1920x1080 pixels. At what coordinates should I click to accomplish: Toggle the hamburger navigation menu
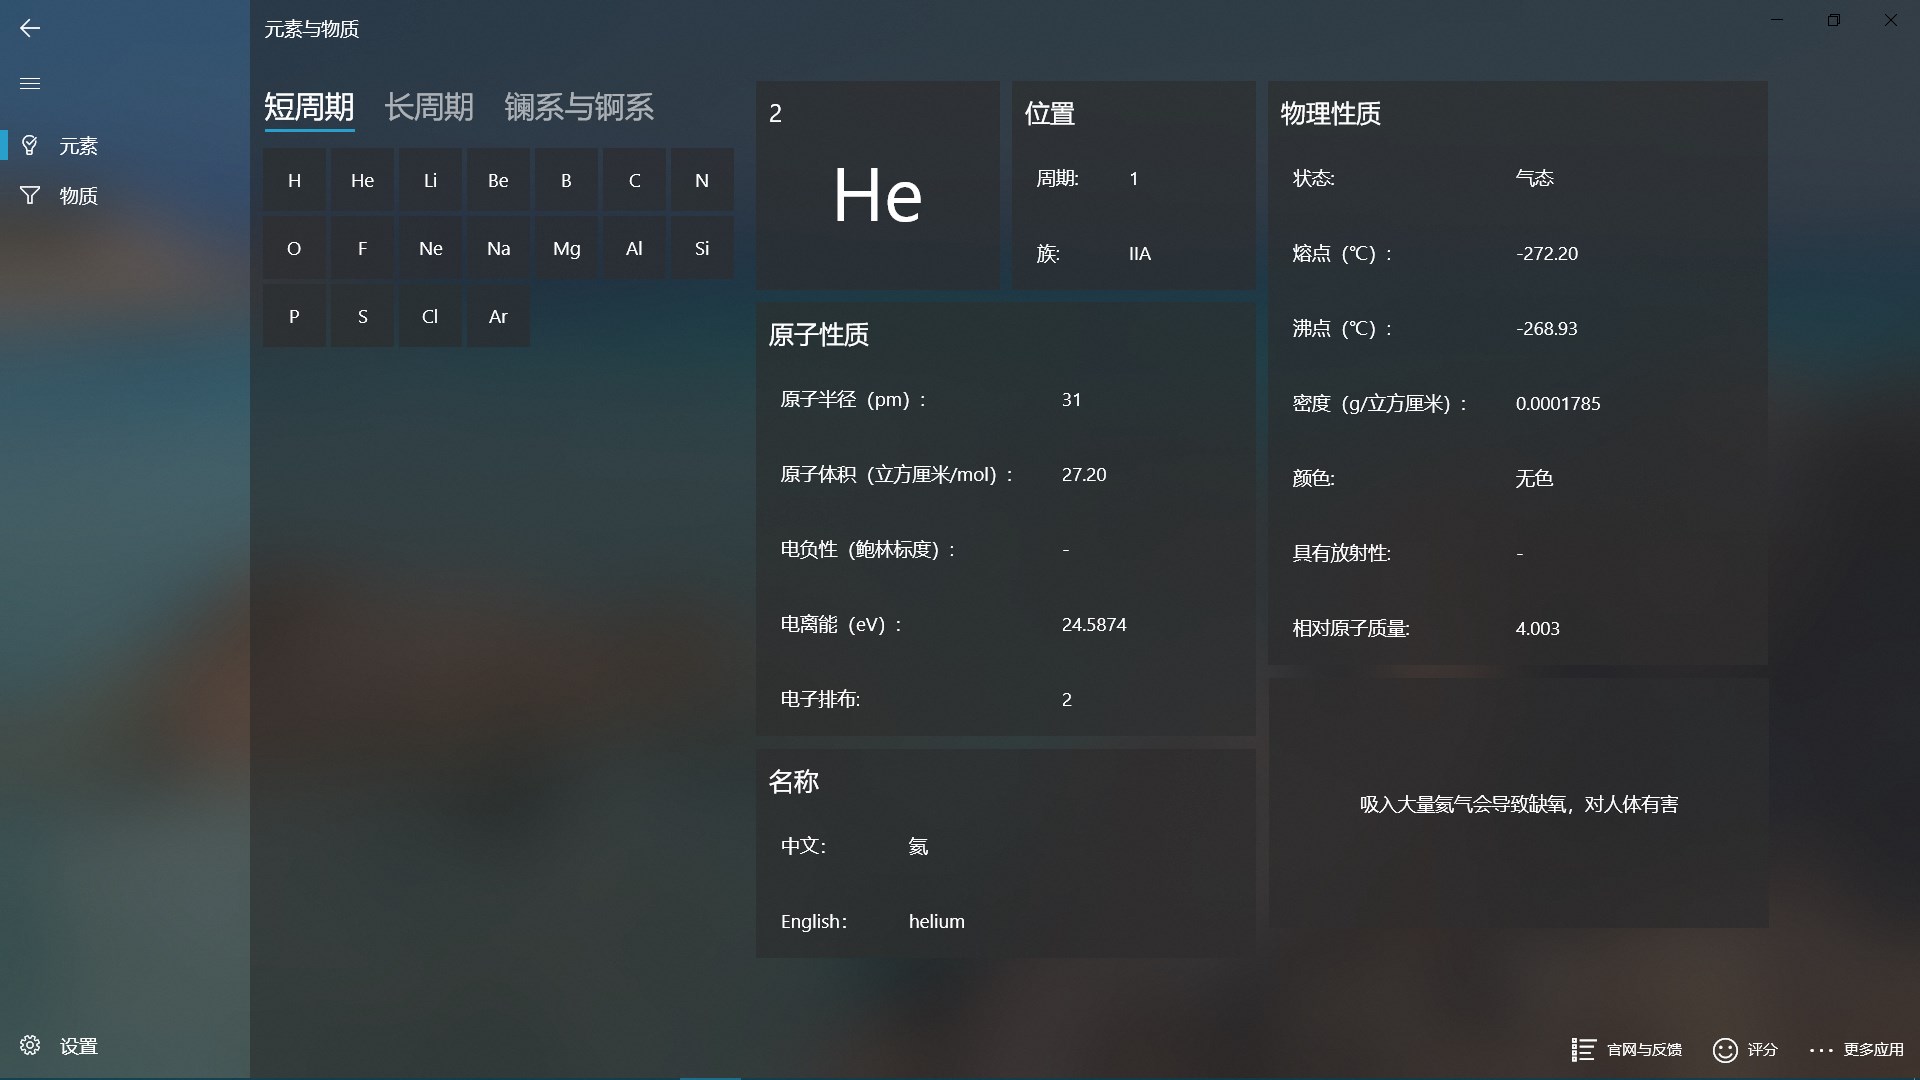pyautogui.click(x=30, y=83)
